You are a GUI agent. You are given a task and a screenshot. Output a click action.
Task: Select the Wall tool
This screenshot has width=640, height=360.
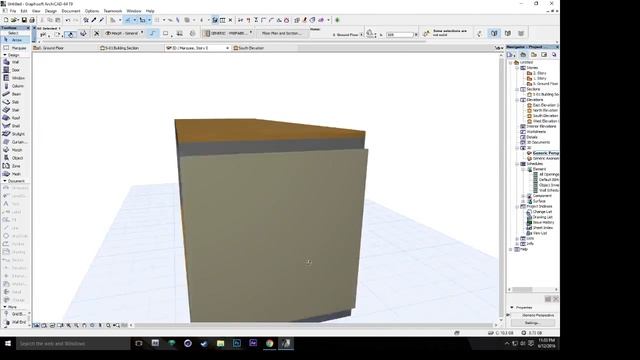pyautogui.click(x=16, y=62)
